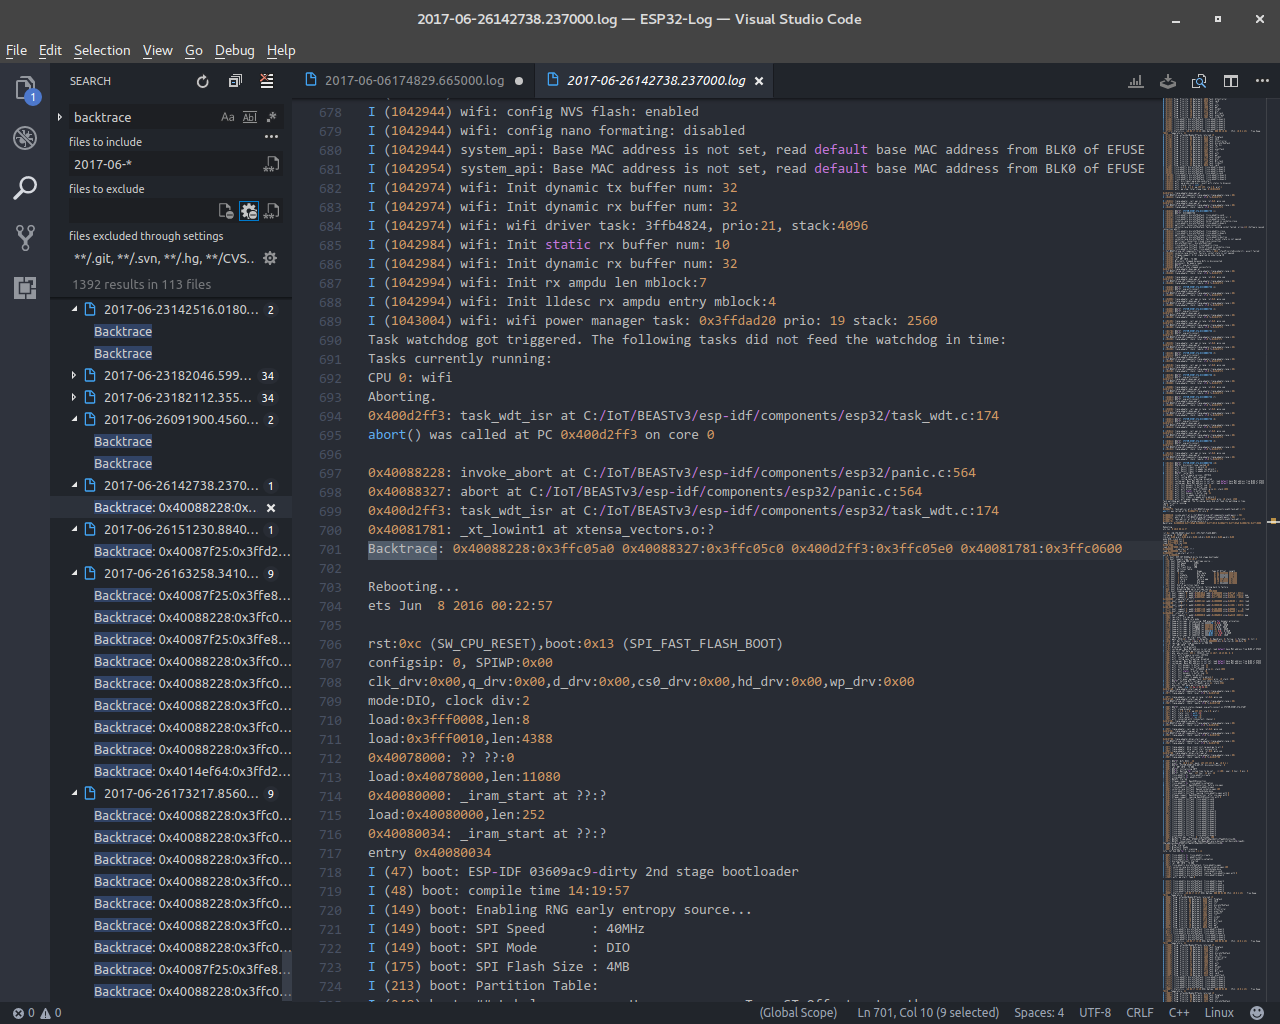Image resolution: width=1280 pixels, height=1024 pixels.
Task: Expand the 2017-06-23182046 results group
Action: tap(72, 375)
